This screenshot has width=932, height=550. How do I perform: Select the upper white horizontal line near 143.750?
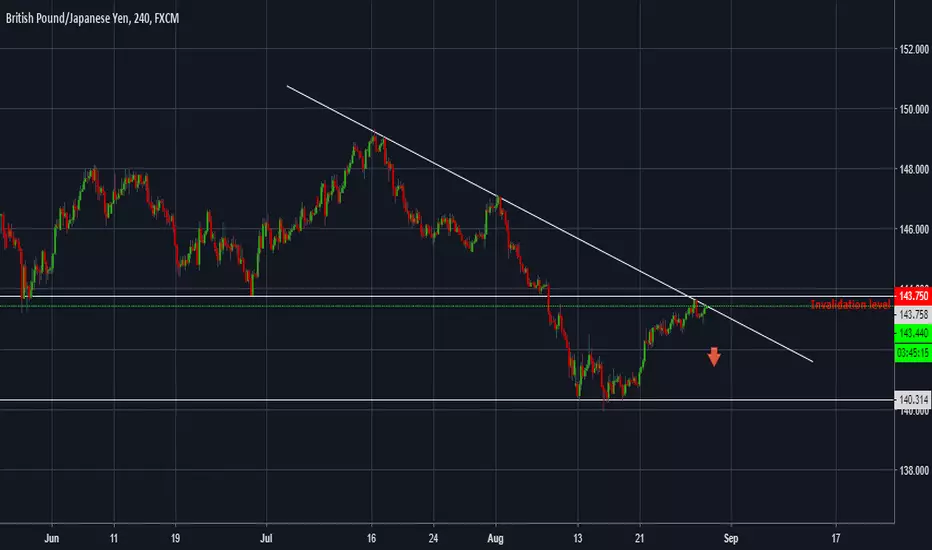447,296
